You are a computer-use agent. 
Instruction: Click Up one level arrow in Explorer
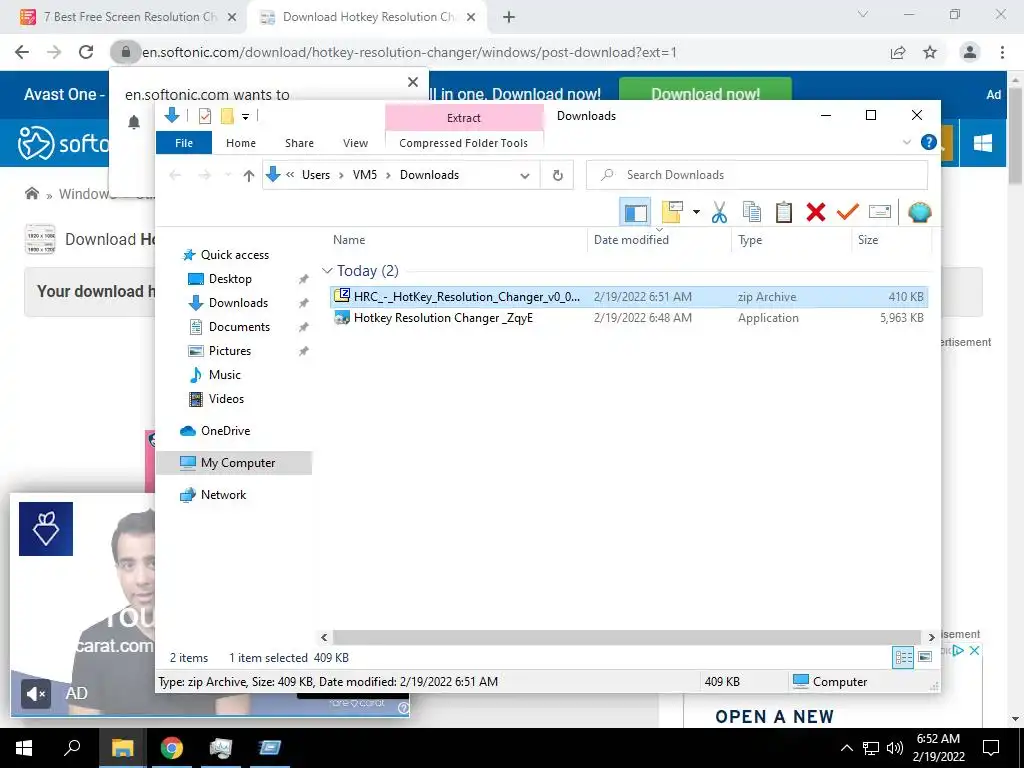tap(248, 175)
